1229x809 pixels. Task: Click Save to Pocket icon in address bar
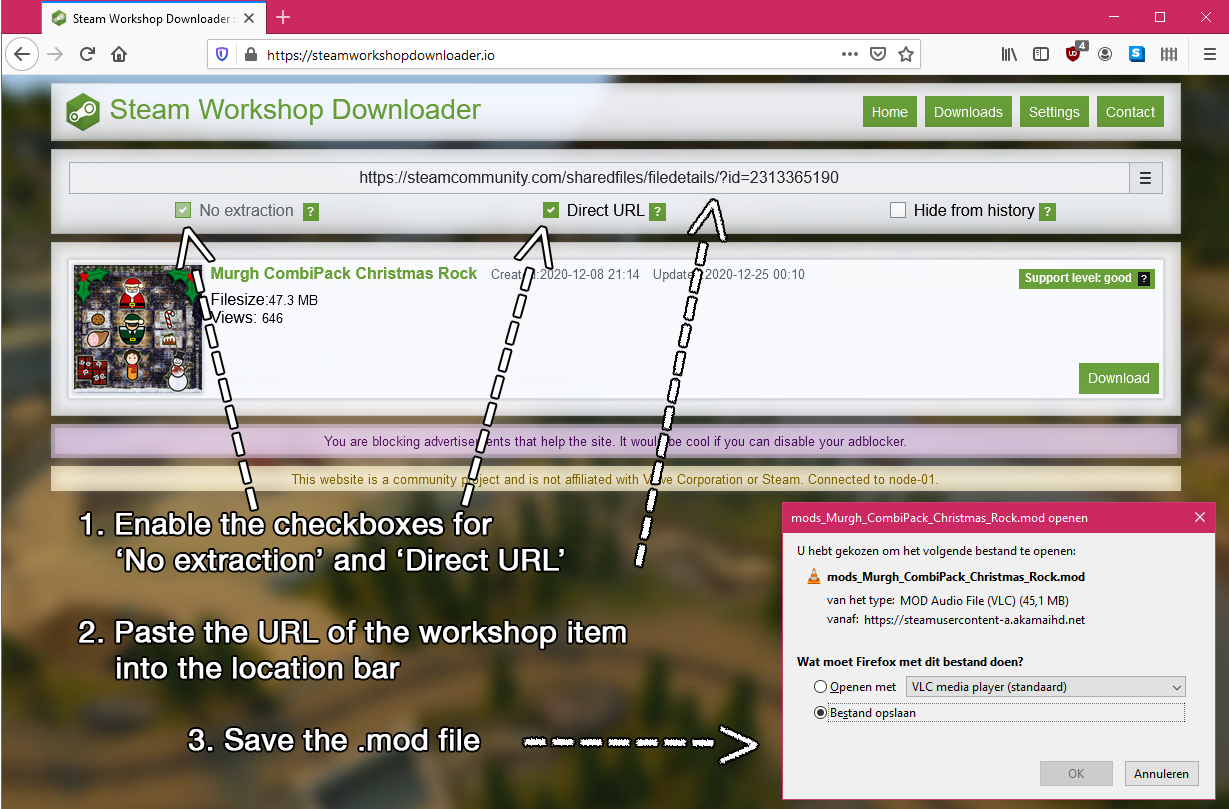tap(878, 55)
